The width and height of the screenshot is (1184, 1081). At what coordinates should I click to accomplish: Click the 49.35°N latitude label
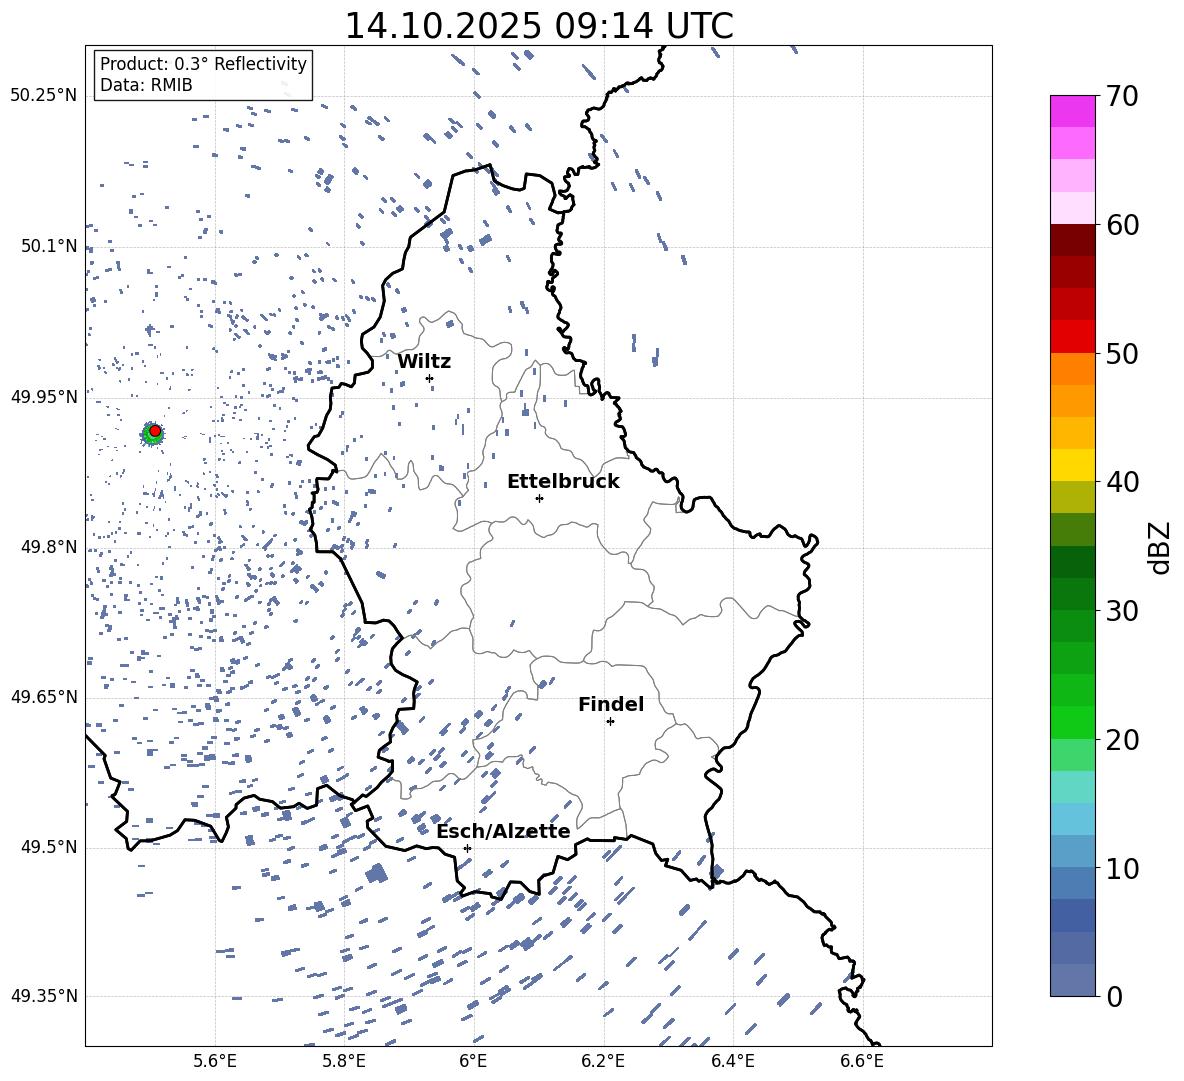[x=44, y=996]
